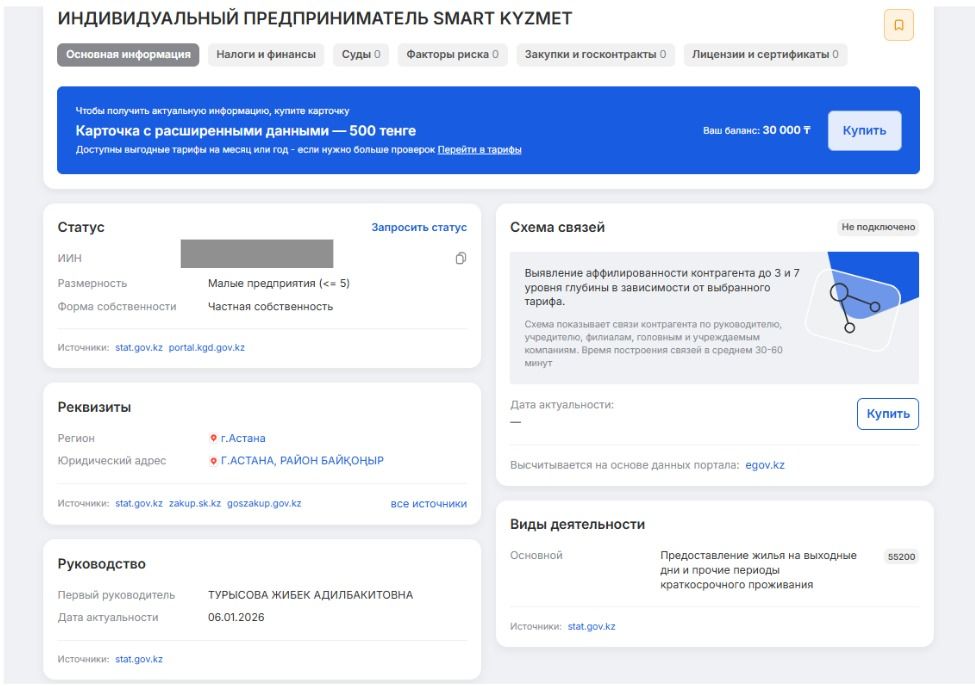Open the Основная информация tab
Image resolution: width=975 pixels, height=686 pixels.
[128, 55]
